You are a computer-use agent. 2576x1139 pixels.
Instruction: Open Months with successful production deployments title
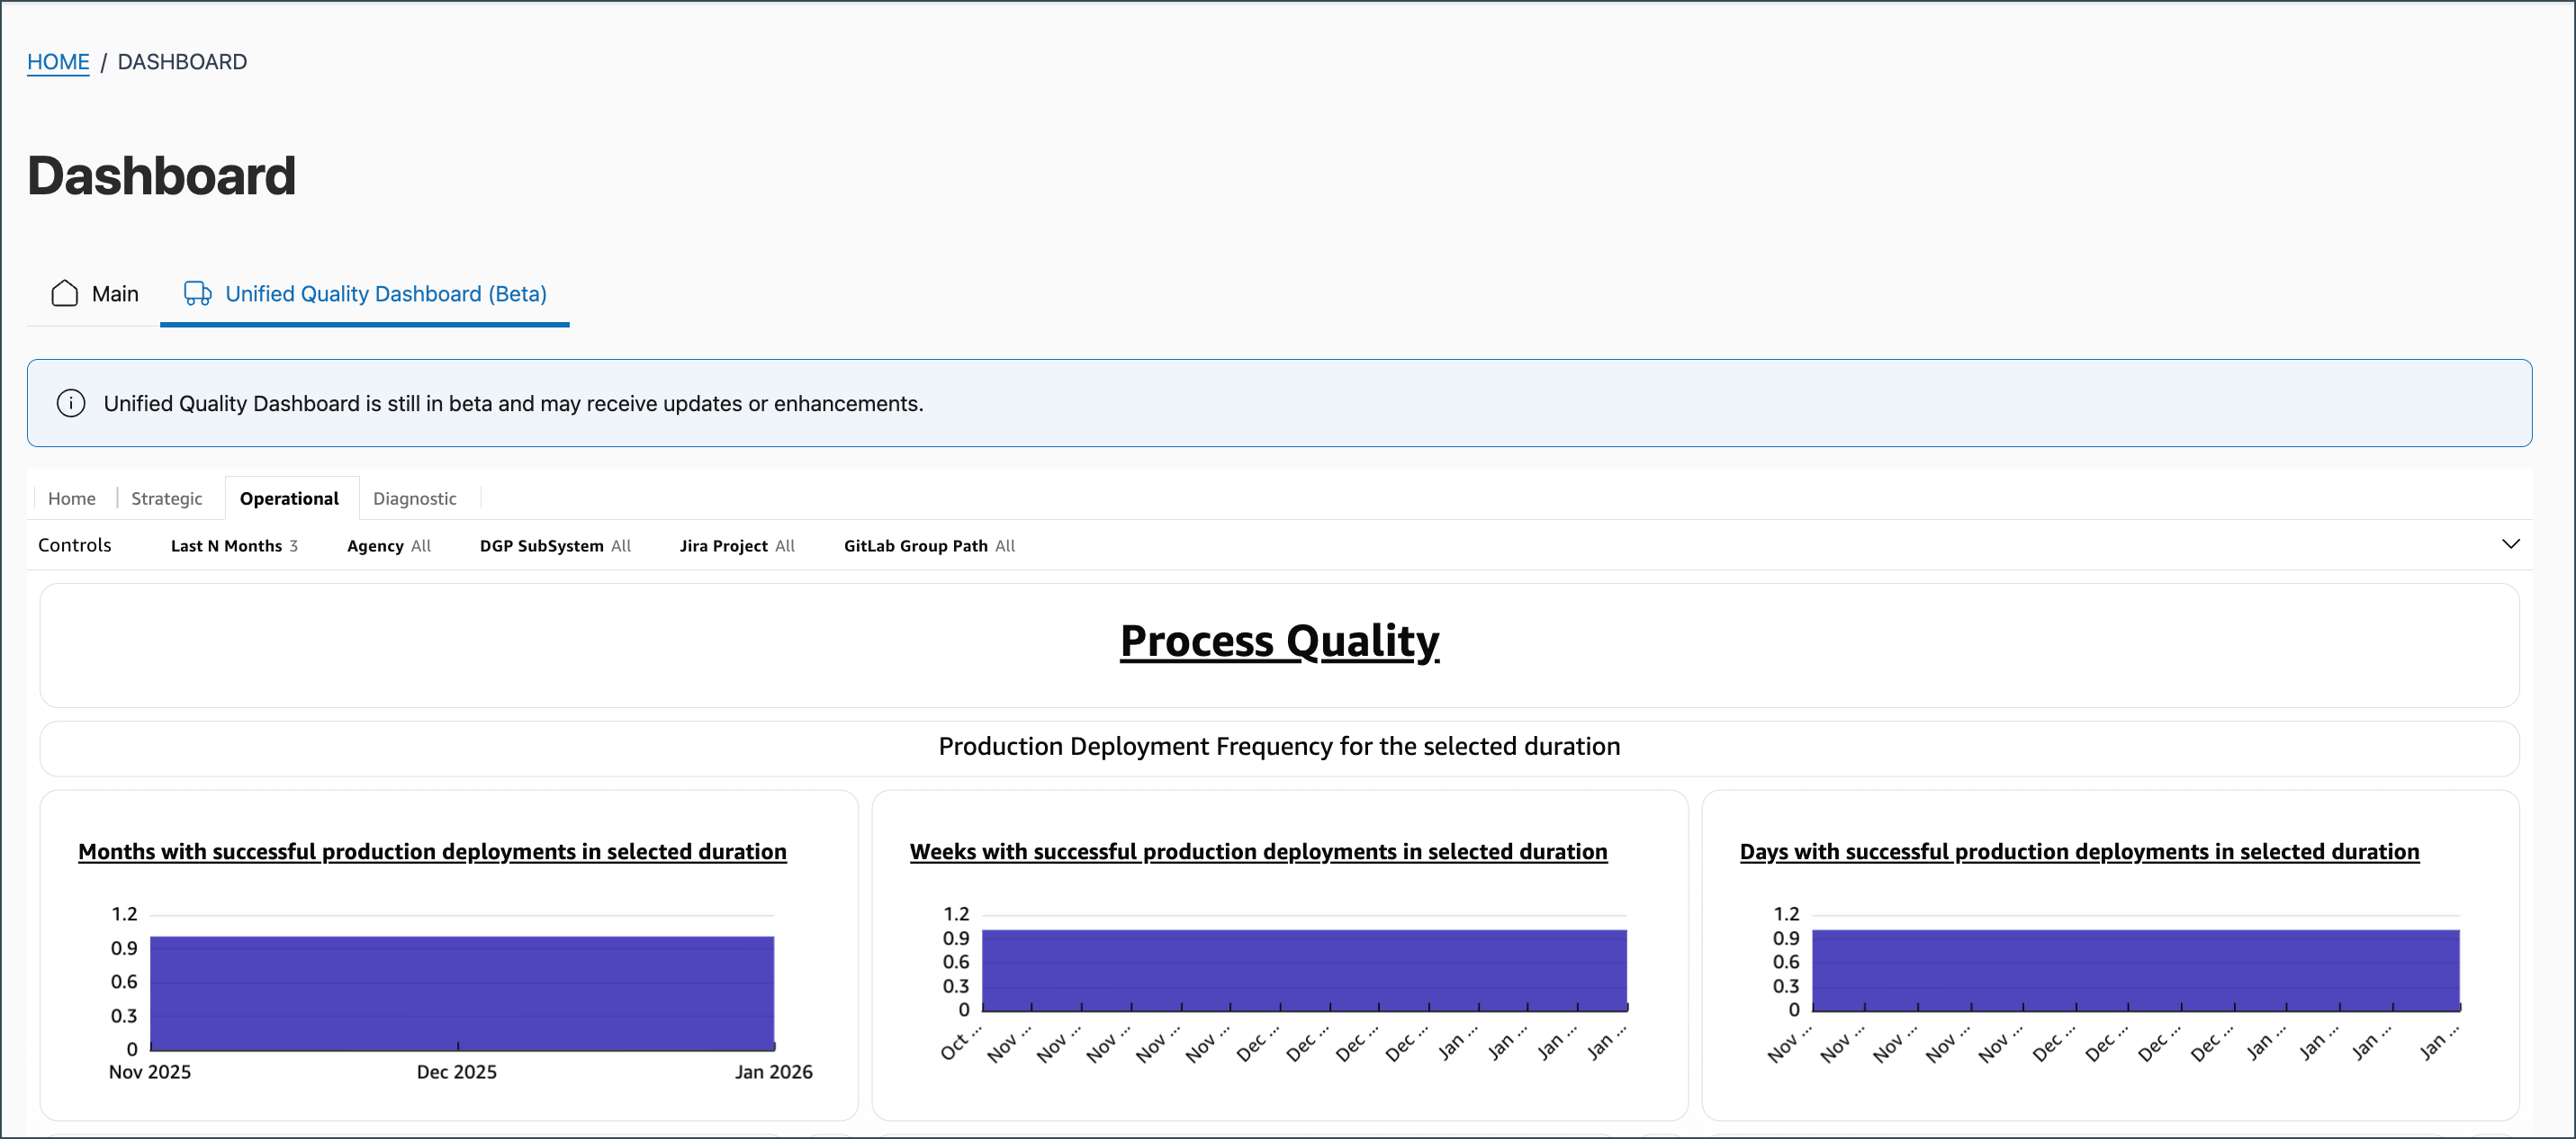[432, 852]
